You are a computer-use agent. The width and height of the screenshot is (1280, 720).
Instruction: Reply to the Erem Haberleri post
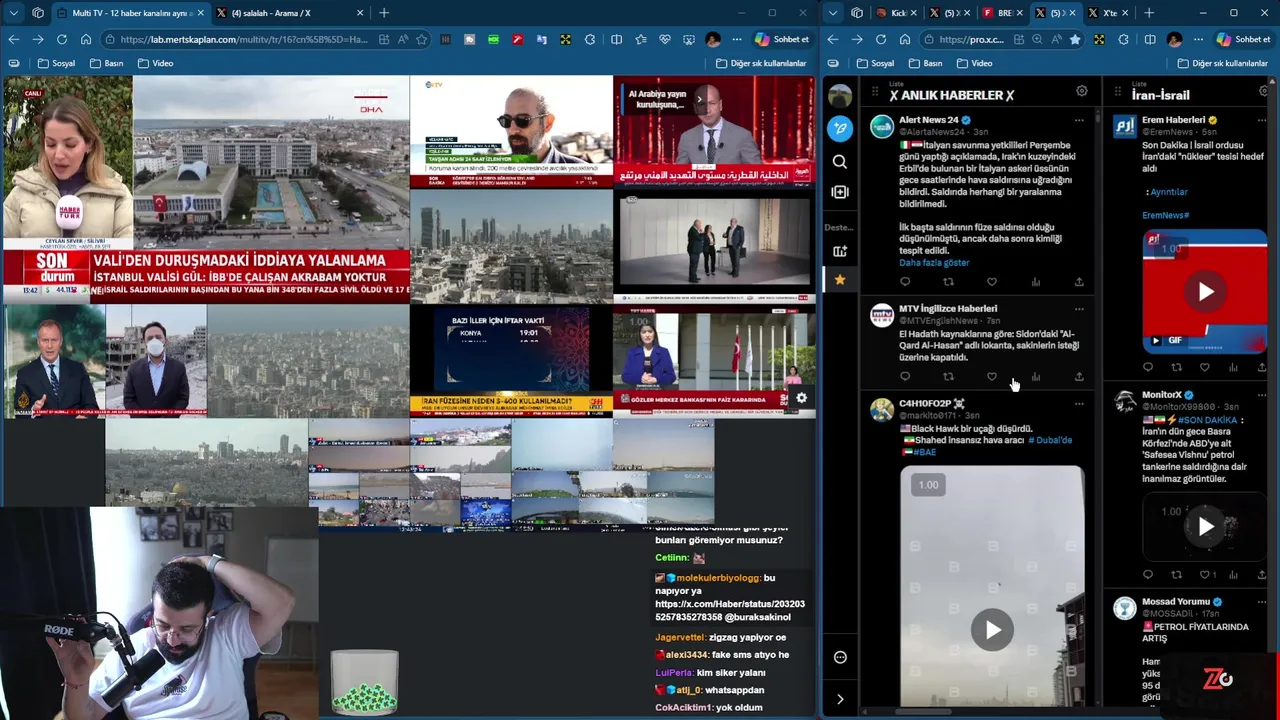(x=1148, y=368)
